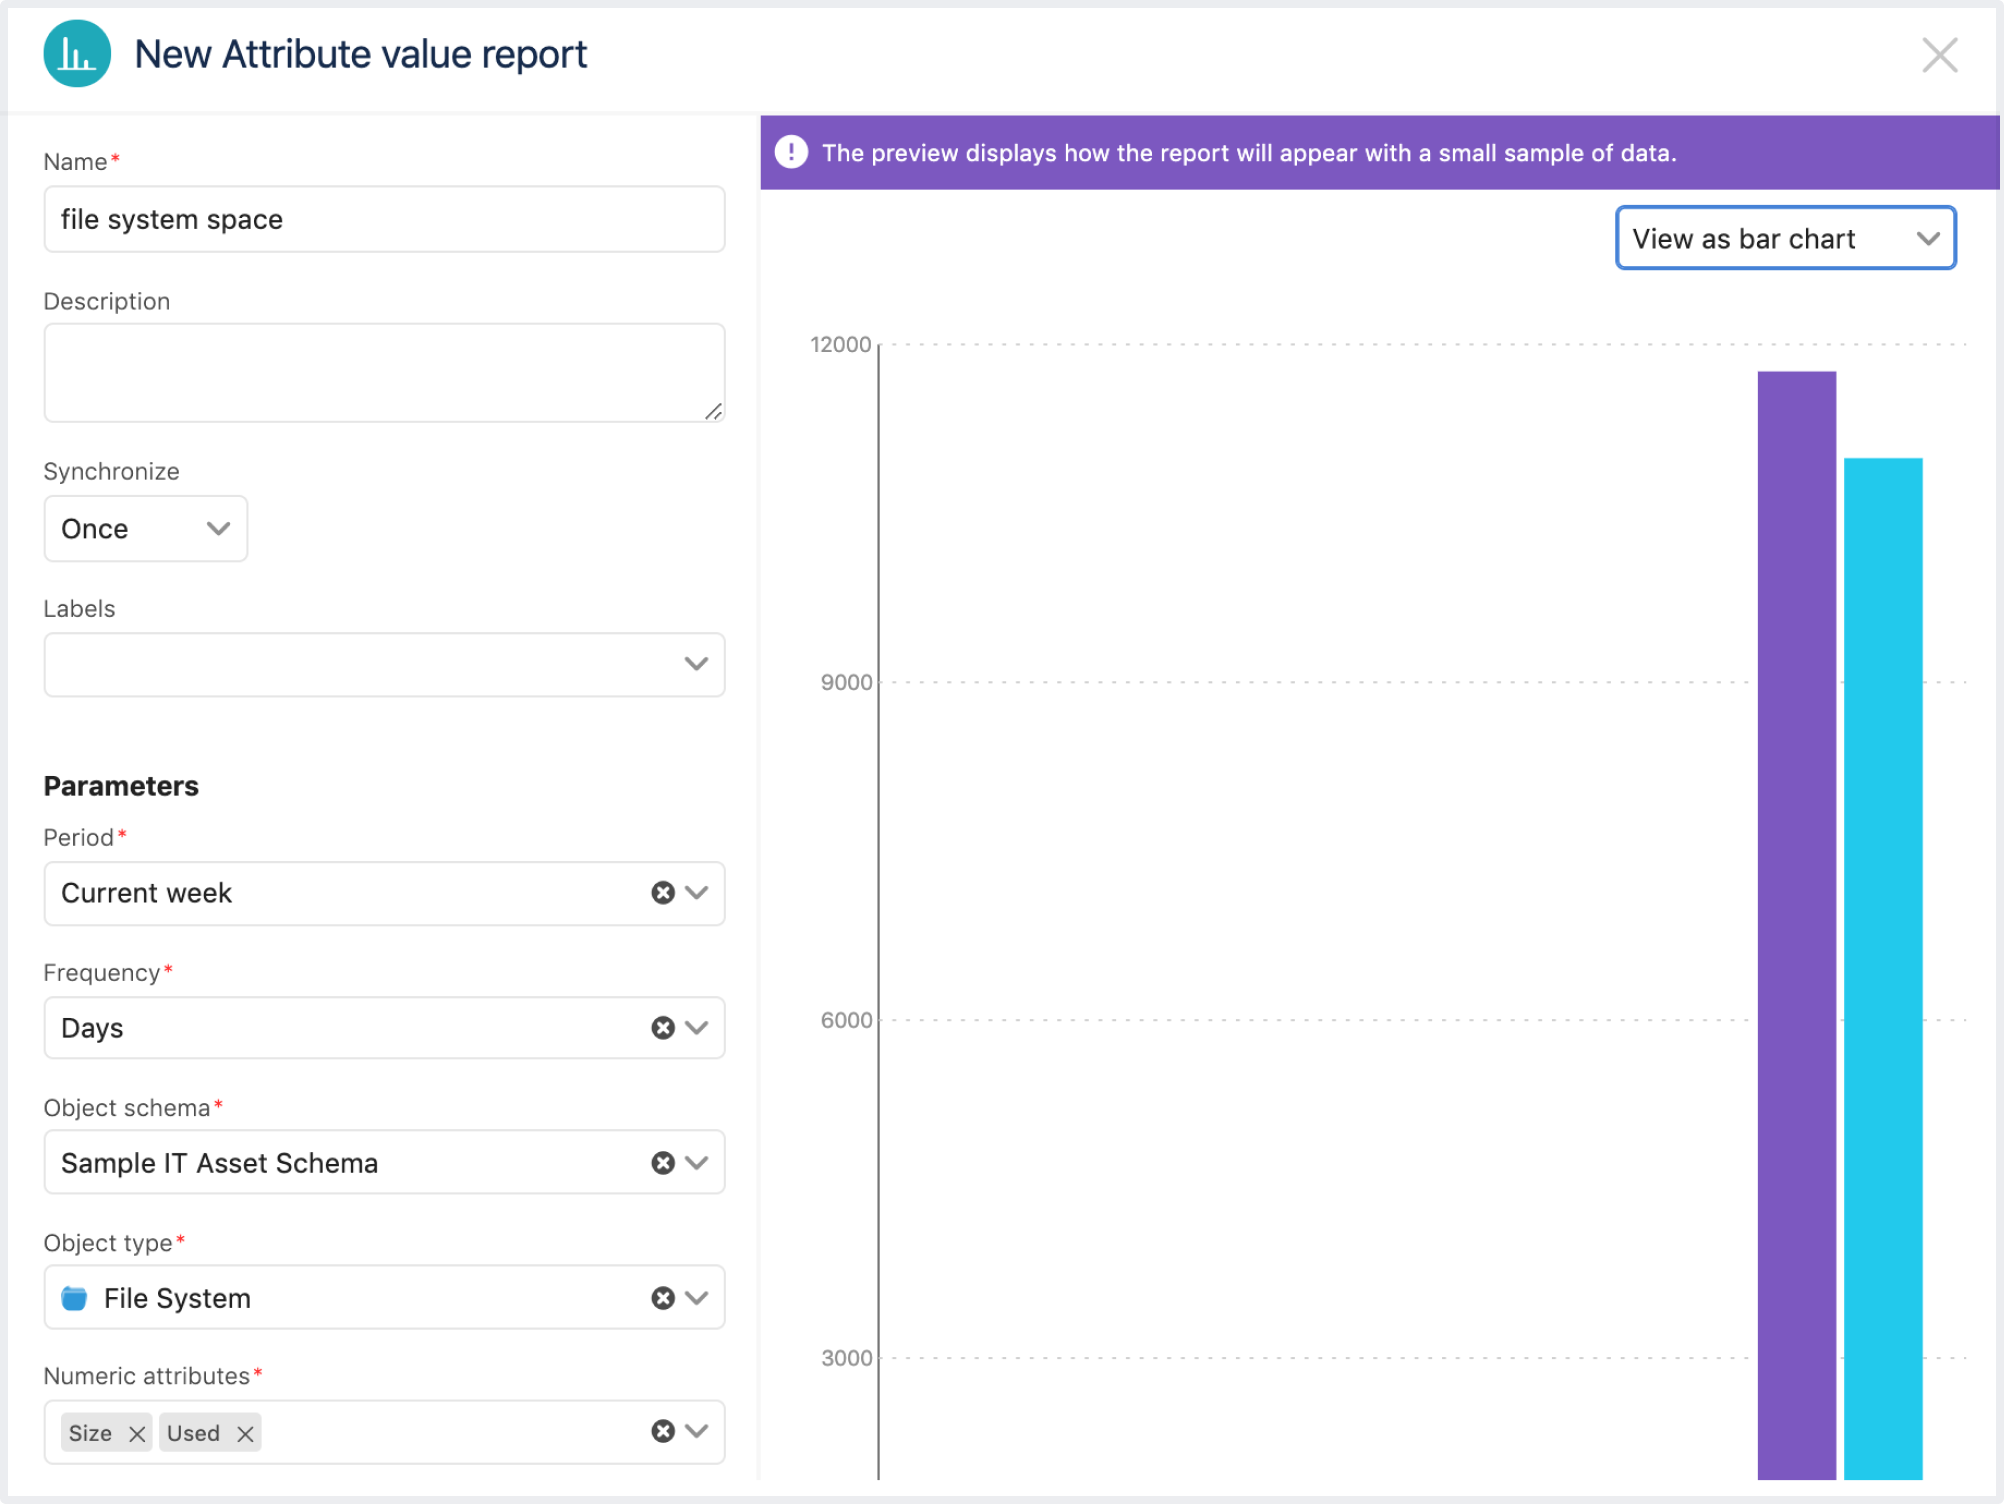Open the View as bar chart selector
The width and height of the screenshot is (2008, 1506).
click(x=1788, y=238)
